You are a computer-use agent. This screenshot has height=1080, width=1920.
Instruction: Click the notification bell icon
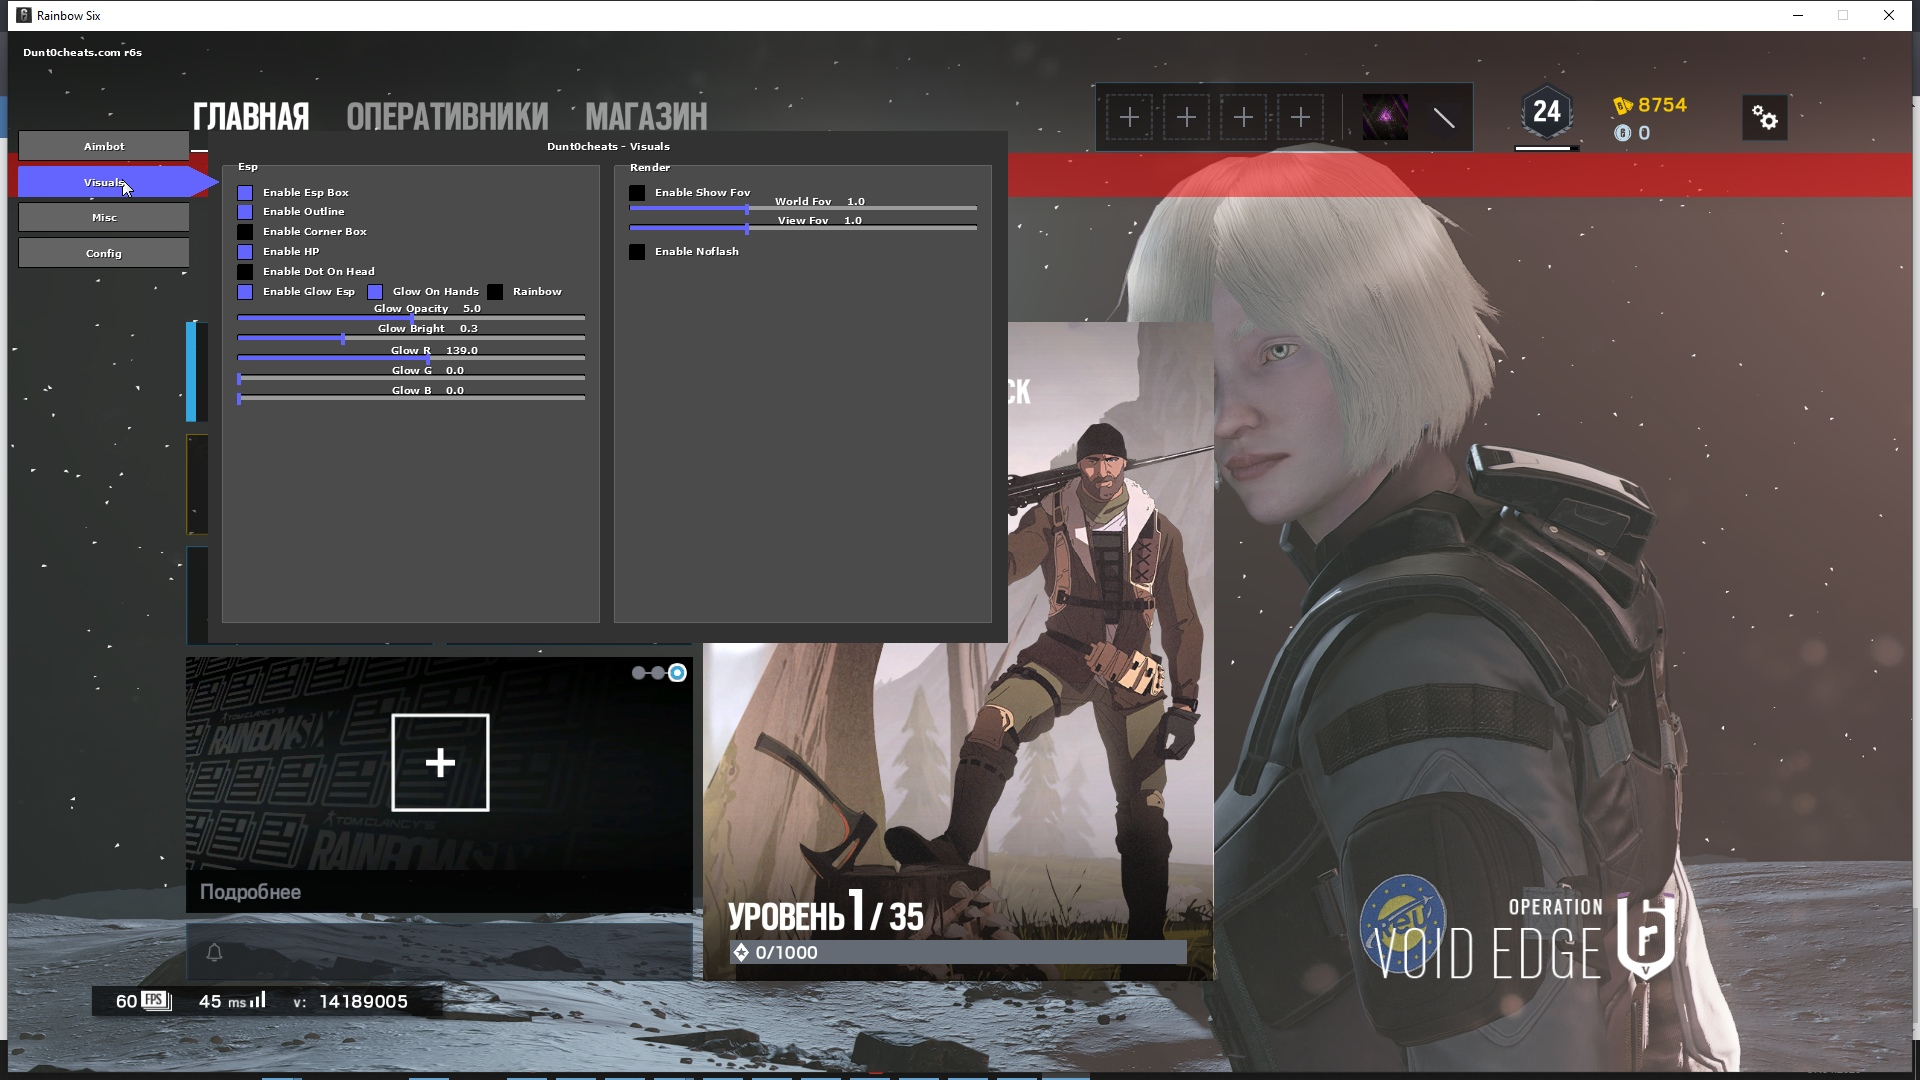[x=214, y=952]
